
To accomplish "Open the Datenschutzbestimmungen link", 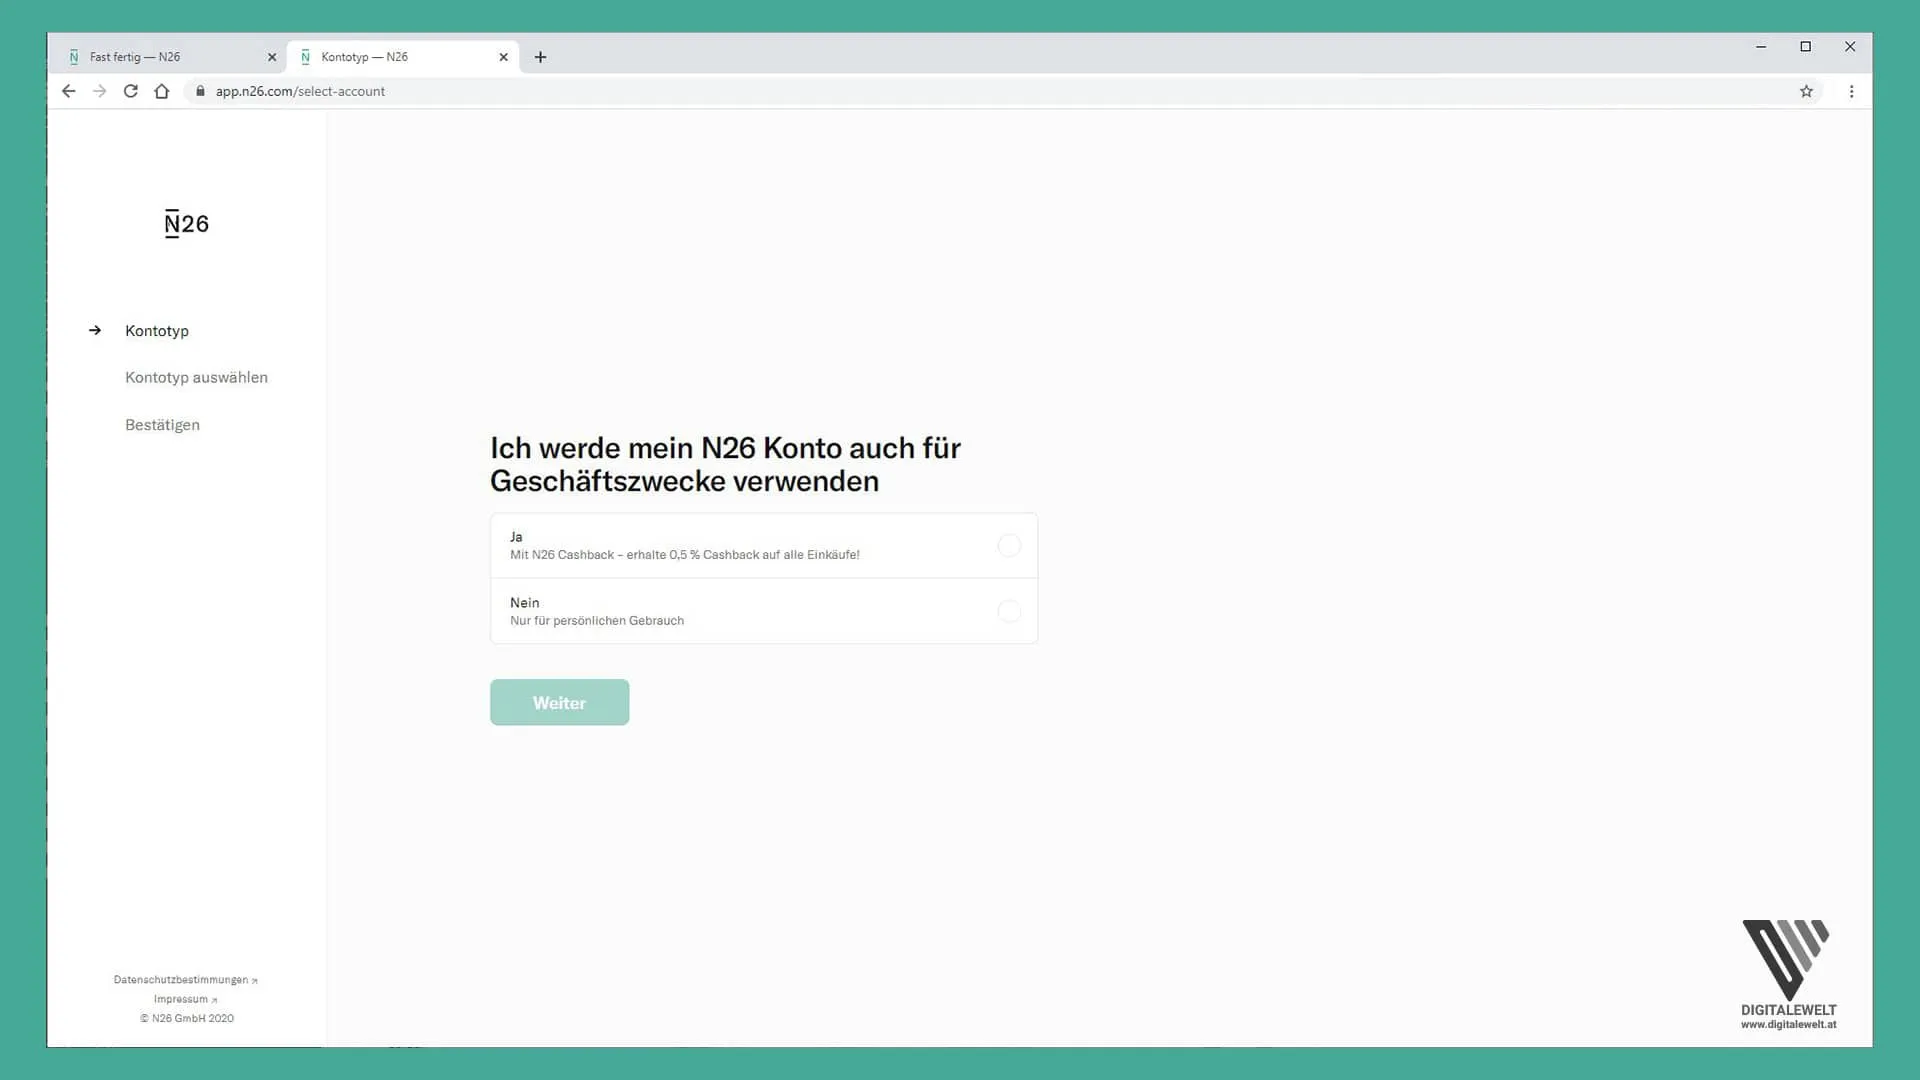I will pyautogui.click(x=185, y=980).
